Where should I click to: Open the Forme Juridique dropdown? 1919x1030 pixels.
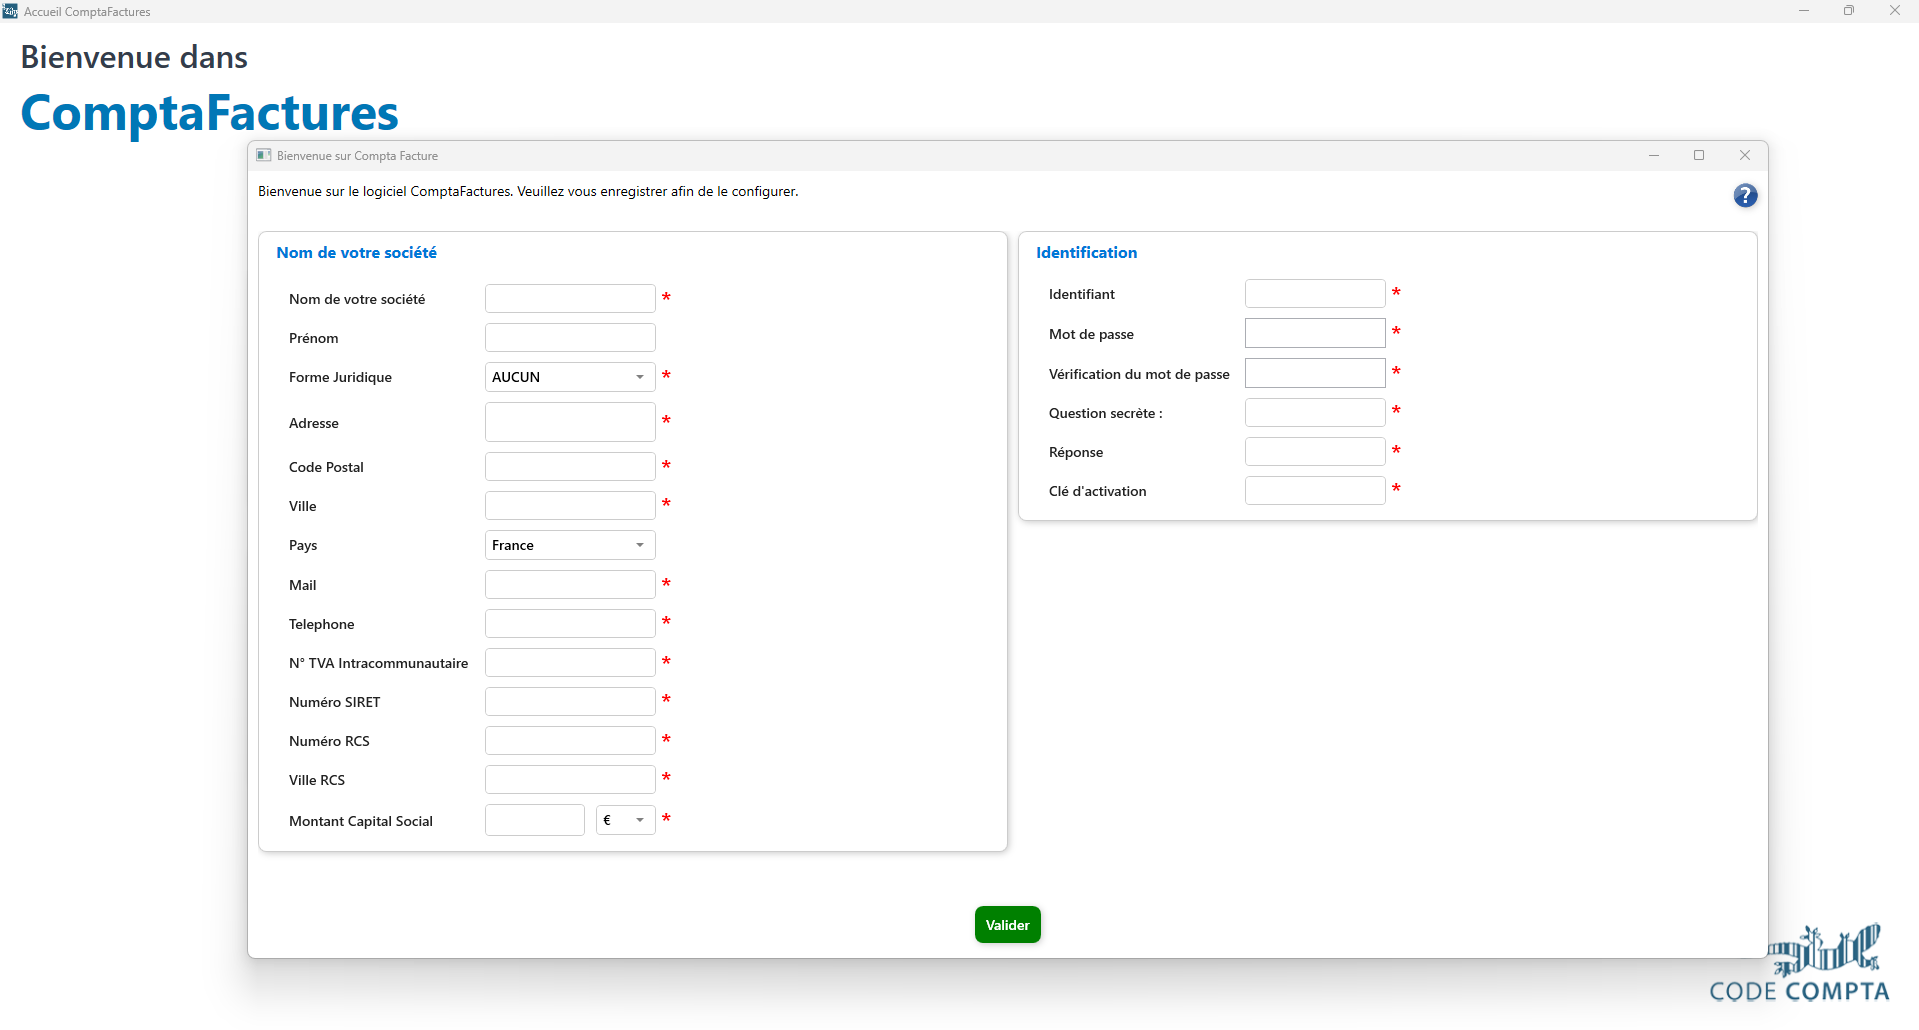[x=570, y=377]
